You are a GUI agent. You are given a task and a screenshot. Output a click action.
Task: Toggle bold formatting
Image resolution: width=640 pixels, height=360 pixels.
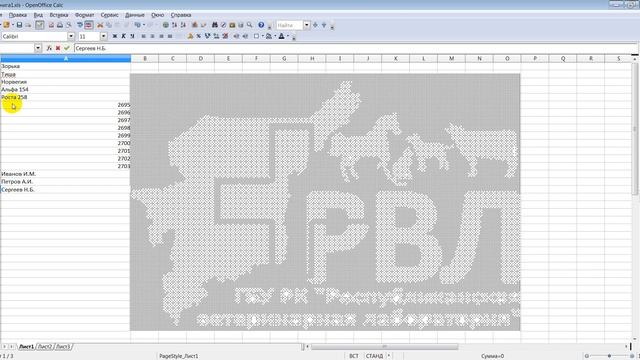click(x=115, y=36)
